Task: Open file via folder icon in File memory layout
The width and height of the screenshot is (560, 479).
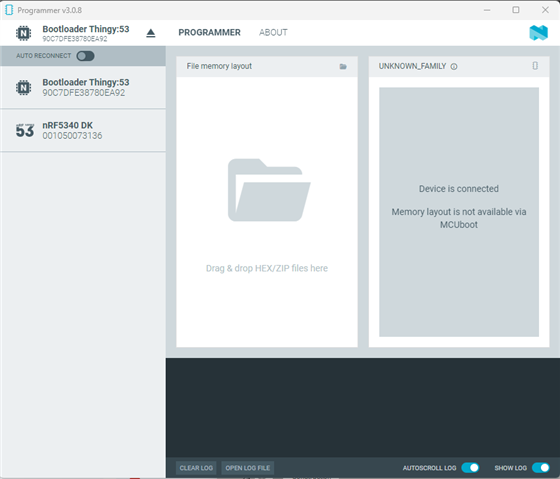Action: coord(343,66)
